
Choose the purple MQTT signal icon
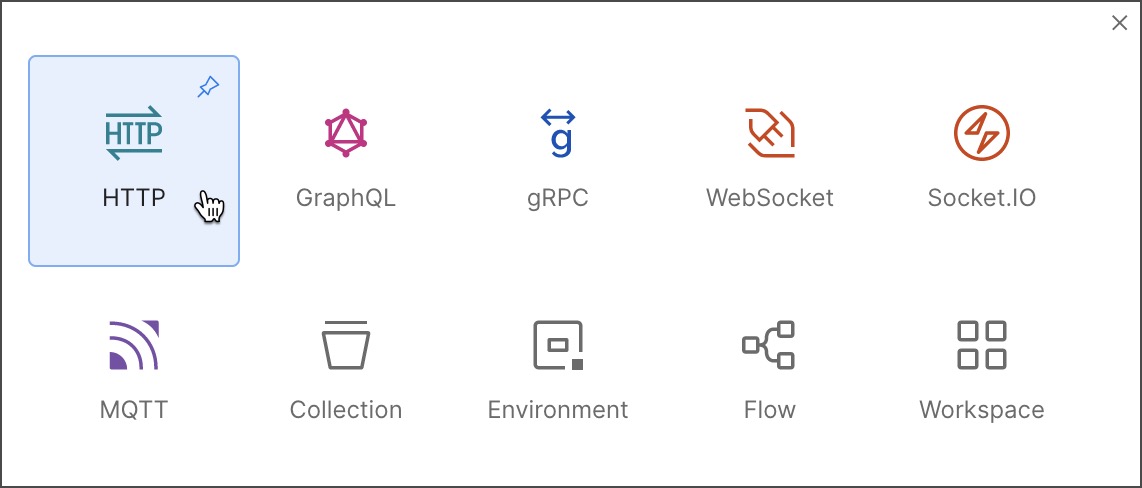coord(134,345)
